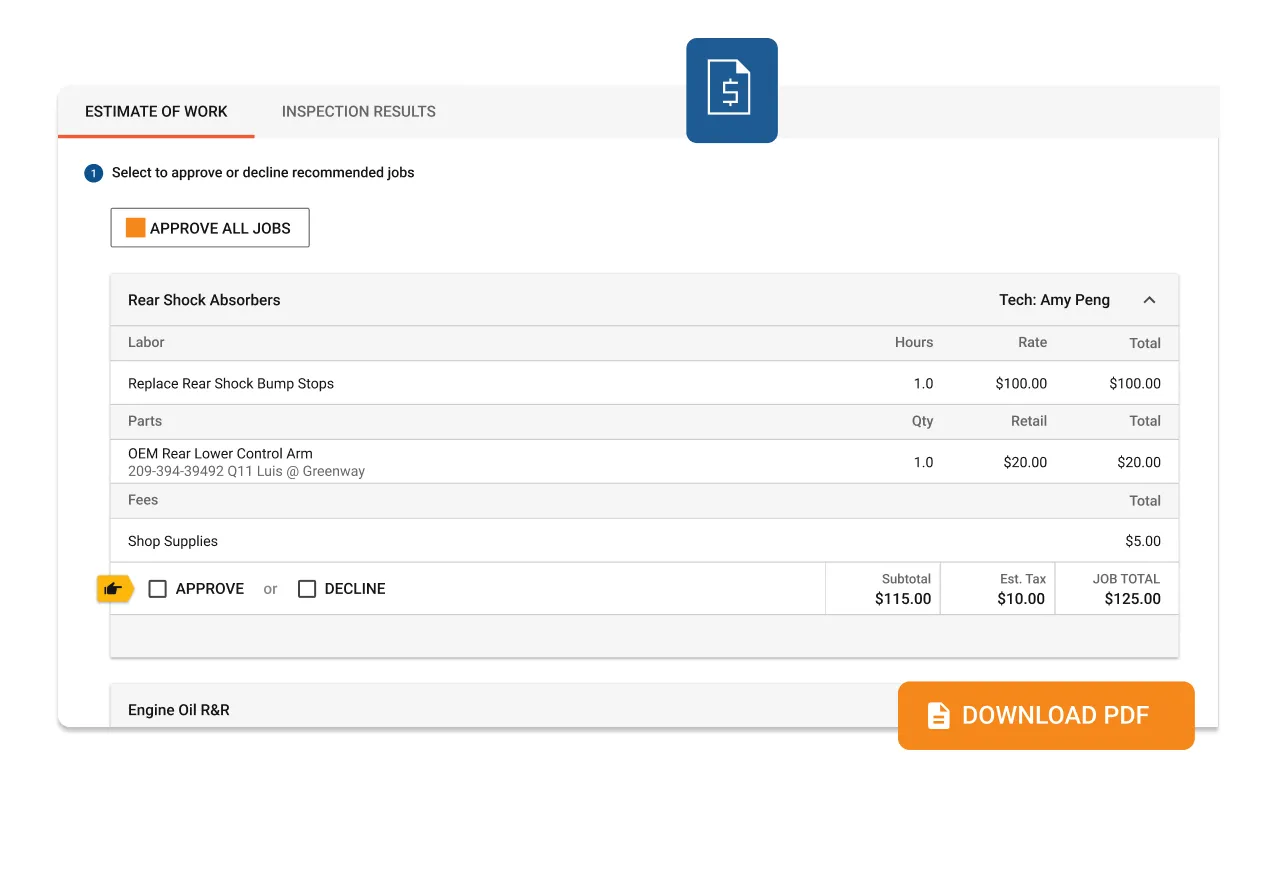The image size is (1274, 876).
Task: Click the Parts section heading
Action: (x=145, y=421)
